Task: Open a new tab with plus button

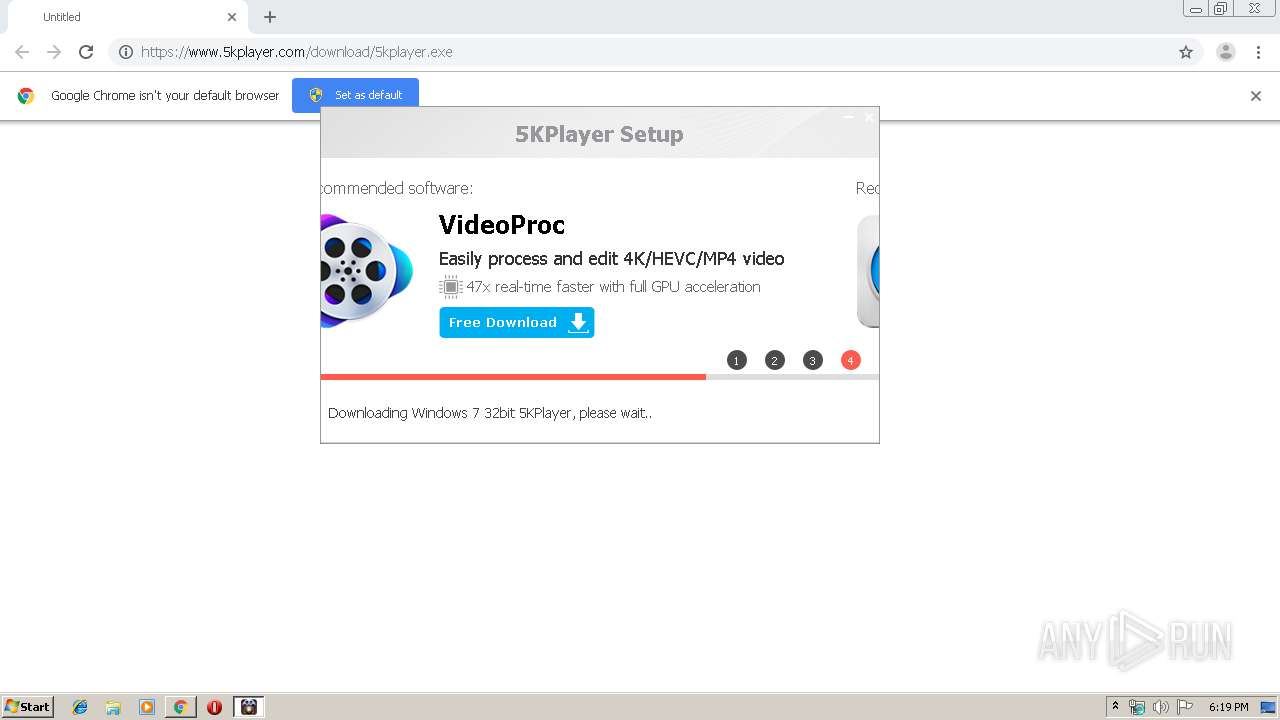Action: (x=270, y=17)
